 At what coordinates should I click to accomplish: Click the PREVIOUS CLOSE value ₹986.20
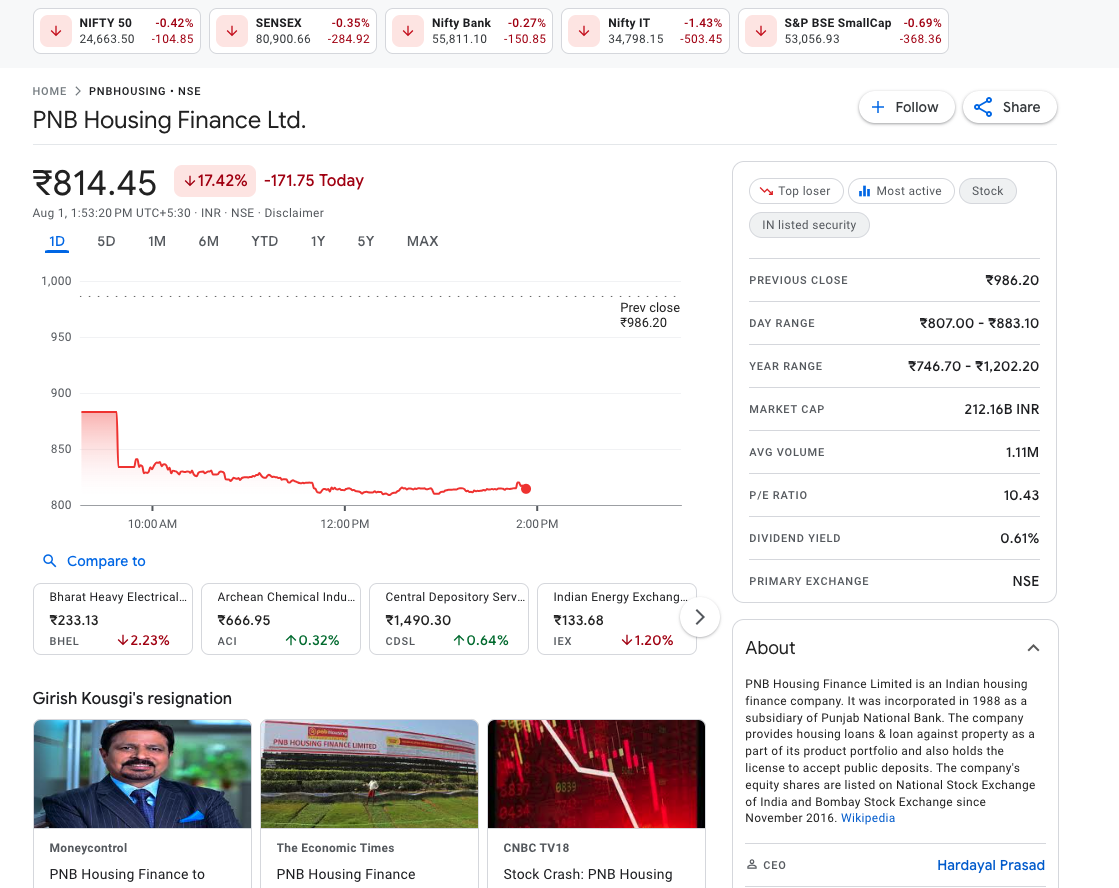[x=1012, y=281]
